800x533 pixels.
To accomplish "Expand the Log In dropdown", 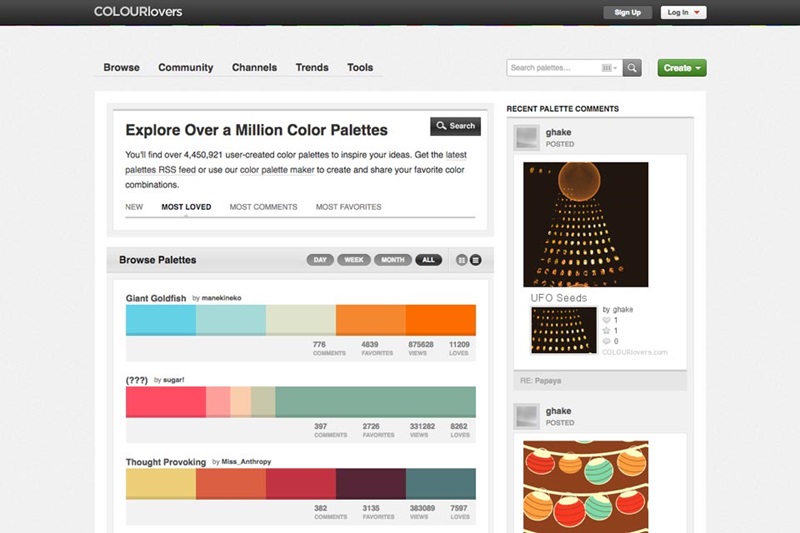I will point(684,12).
